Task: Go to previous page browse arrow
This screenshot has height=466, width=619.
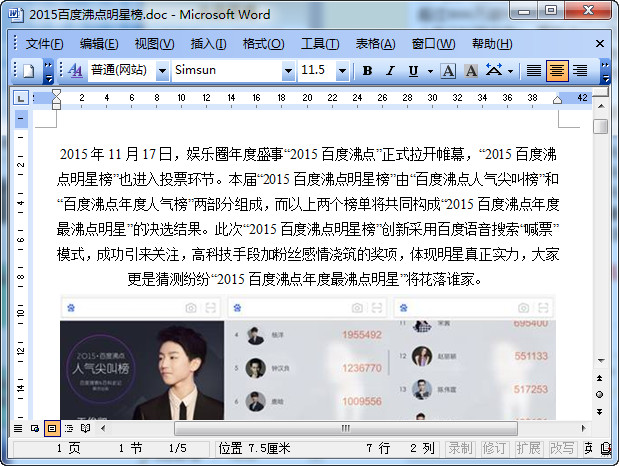Action: [600, 378]
